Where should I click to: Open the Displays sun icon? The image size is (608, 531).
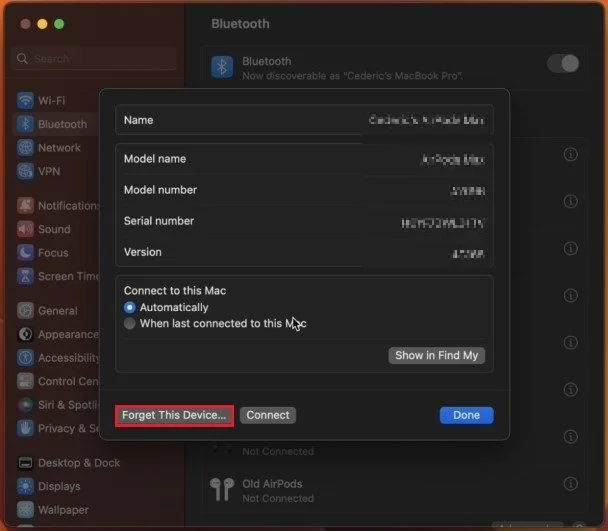(x=25, y=486)
